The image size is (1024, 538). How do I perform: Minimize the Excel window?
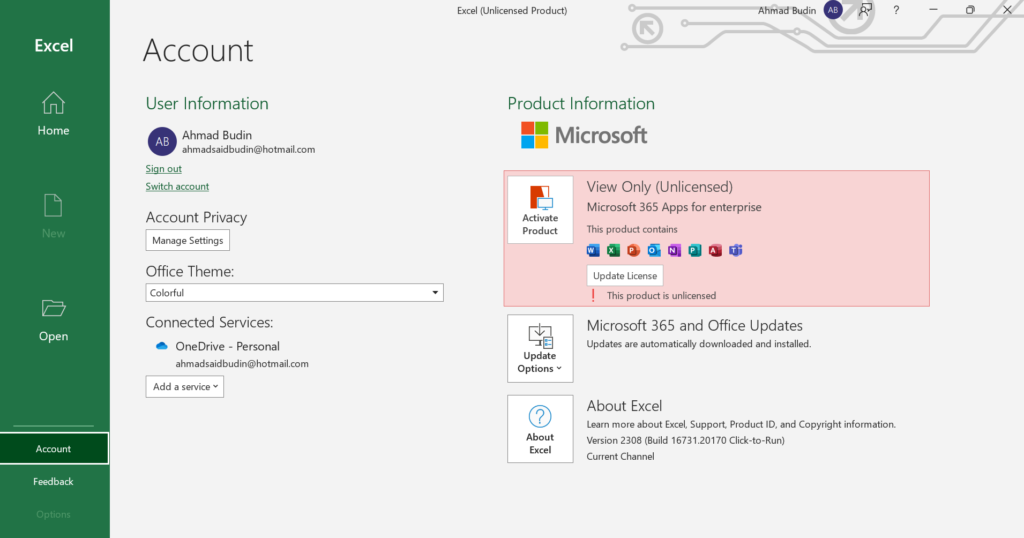click(x=933, y=10)
